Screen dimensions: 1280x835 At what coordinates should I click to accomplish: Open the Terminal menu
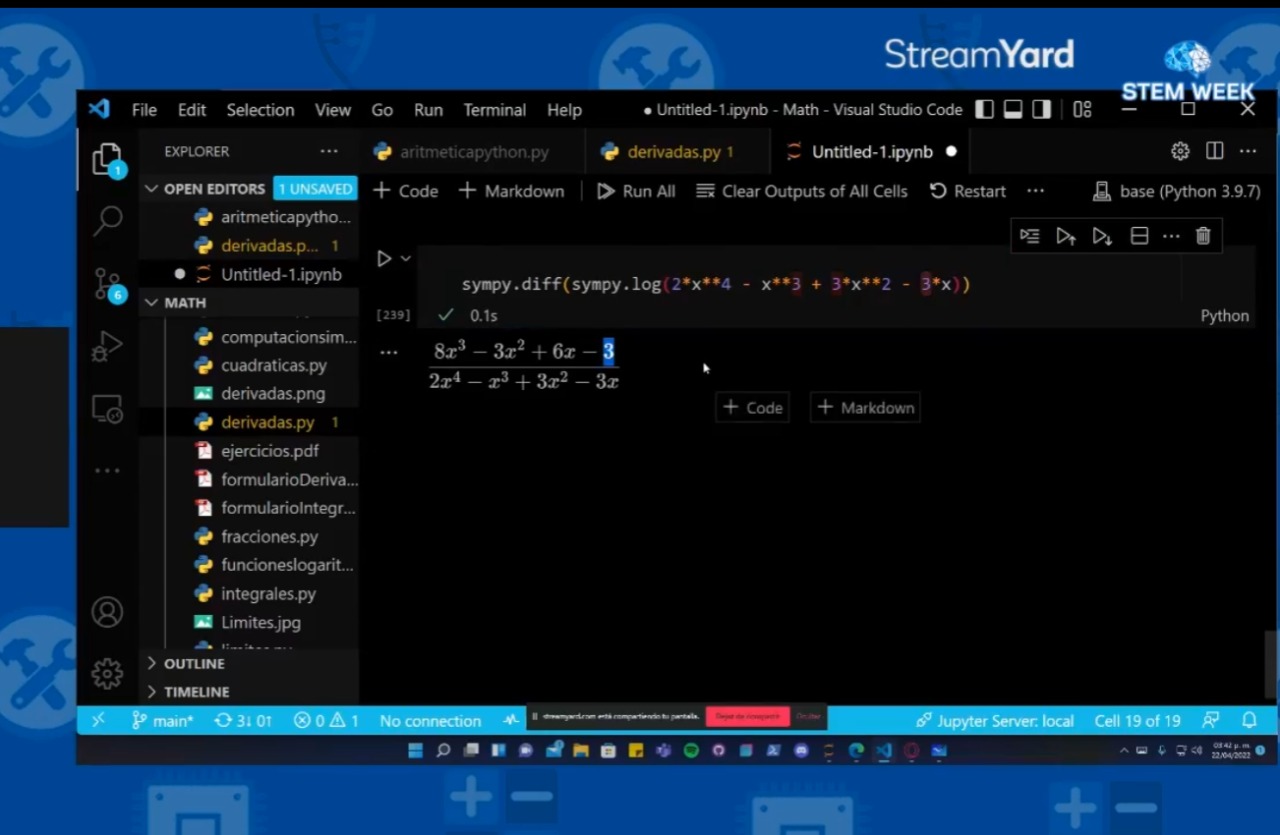(494, 110)
